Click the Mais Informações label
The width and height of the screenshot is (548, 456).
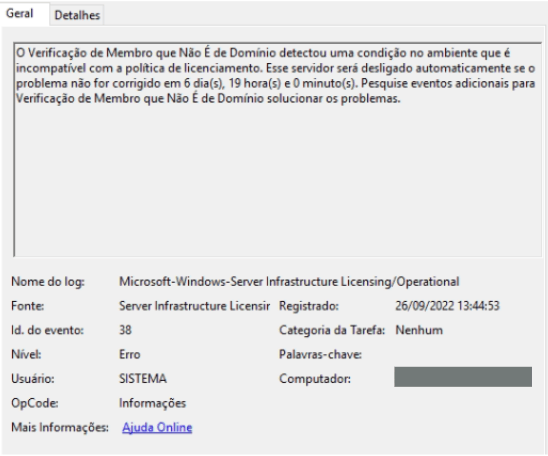(60, 427)
